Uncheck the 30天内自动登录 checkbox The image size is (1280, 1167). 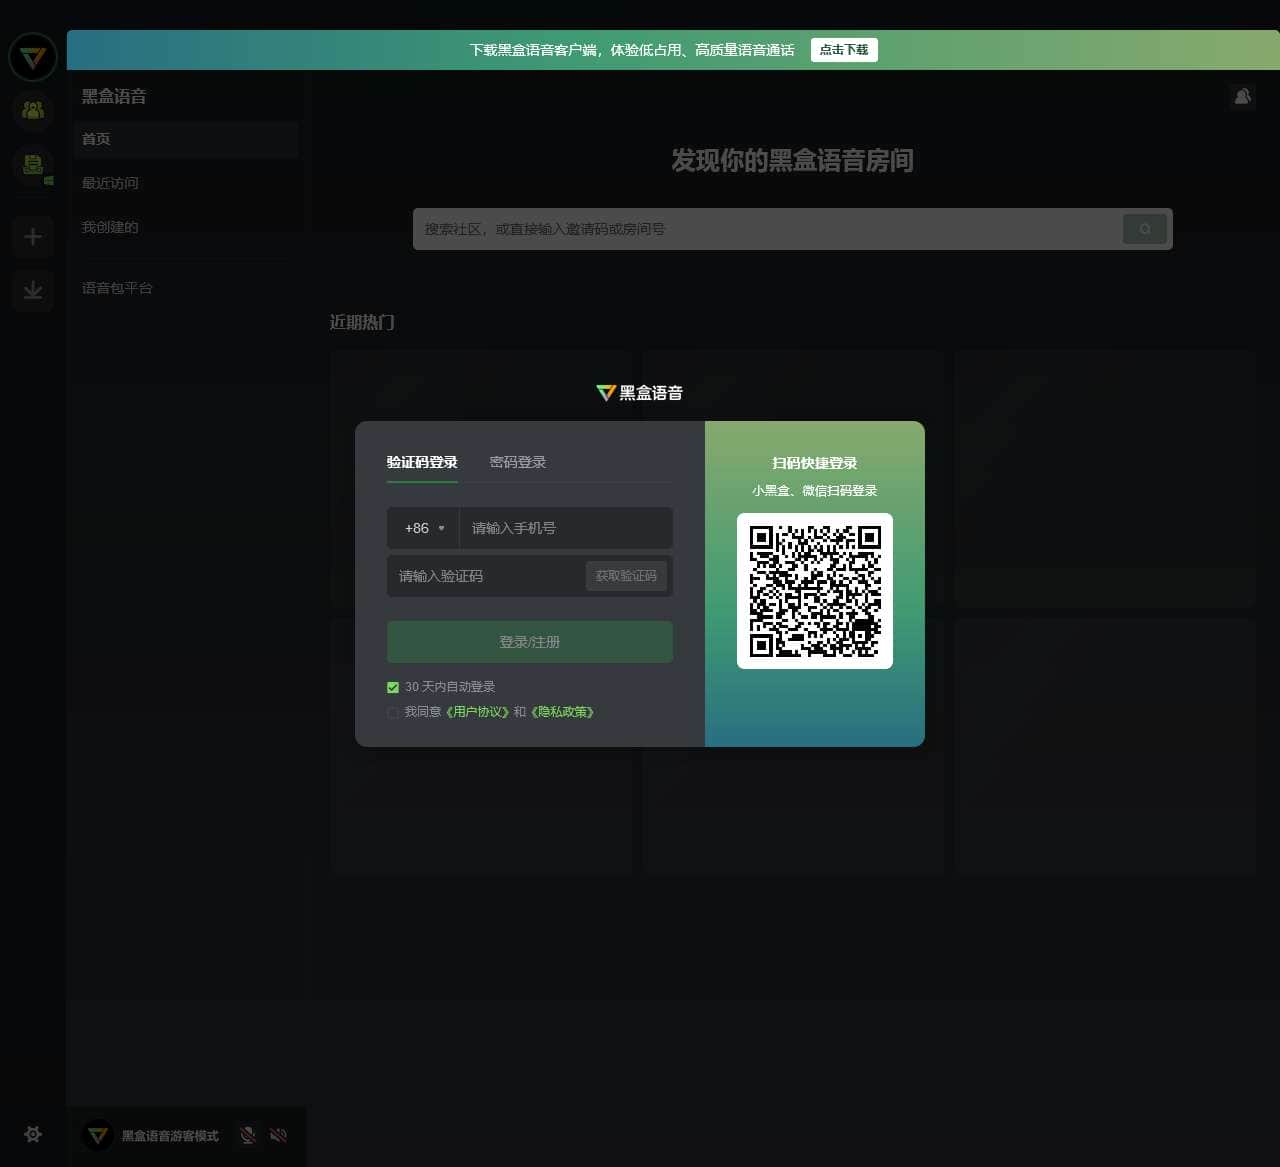pos(393,687)
